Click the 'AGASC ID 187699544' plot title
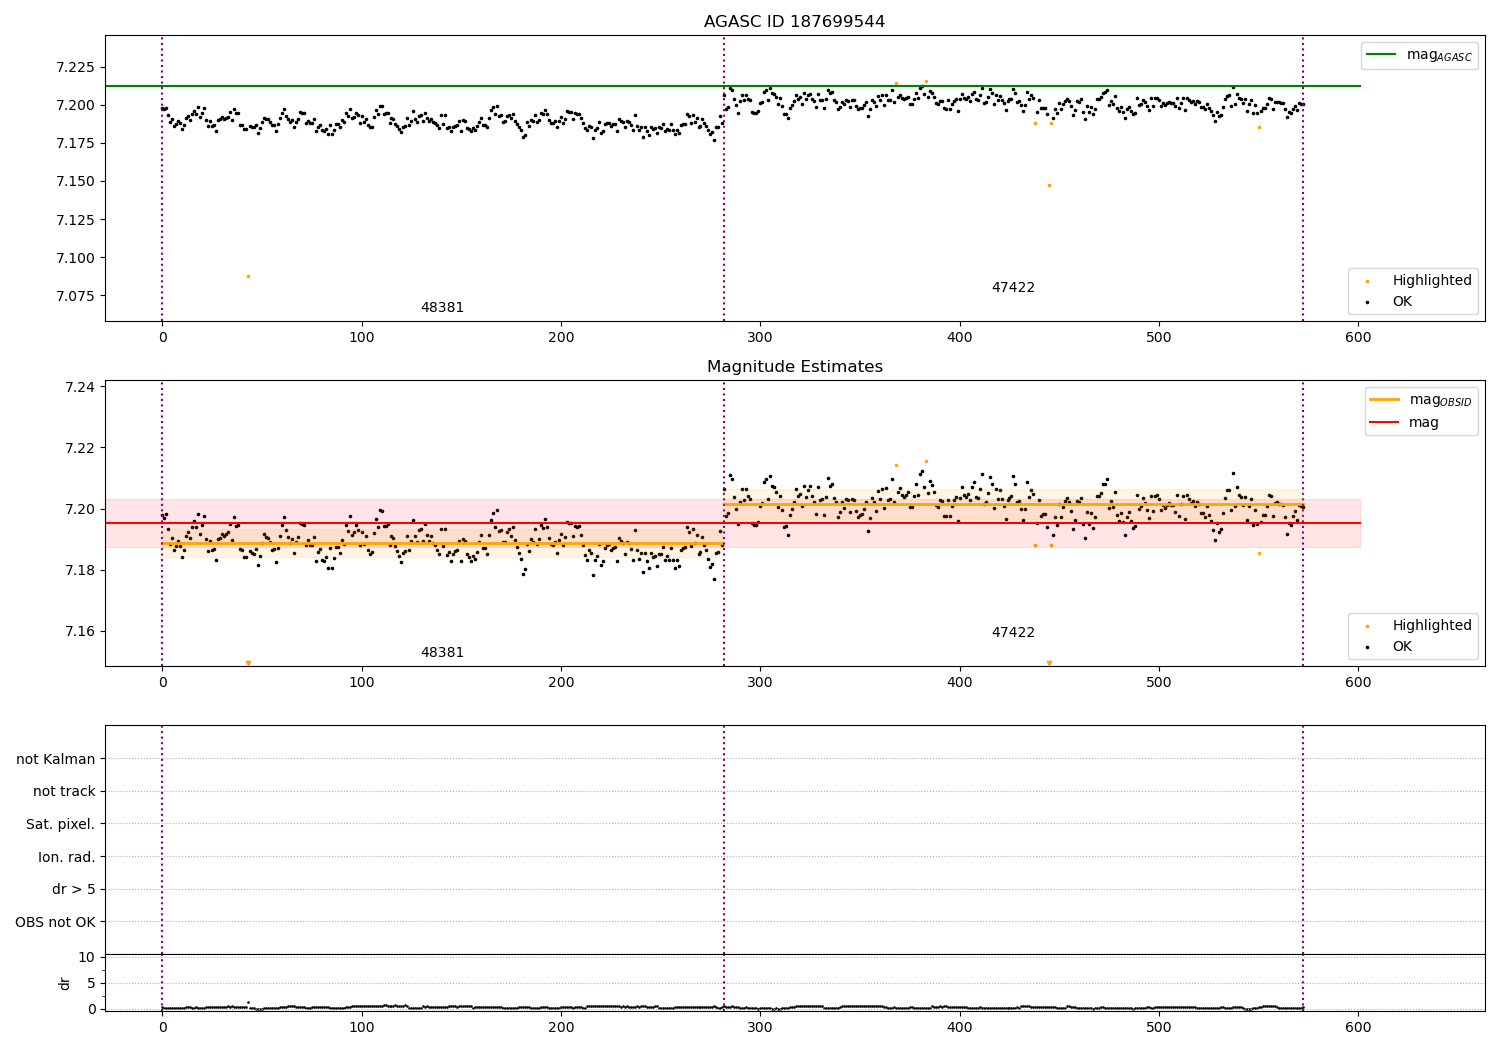The height and width of the screenshot is (1050, 1500). click(794, 22)
